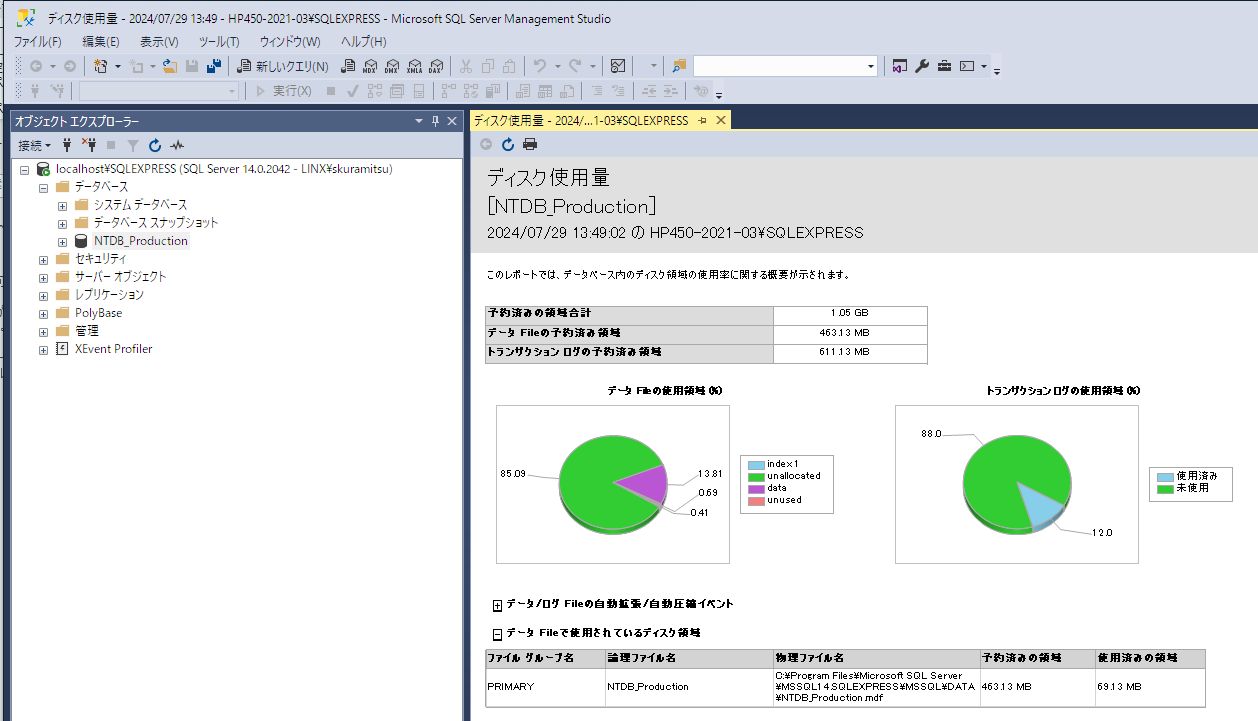1258x721 pixels.
Task: Expand the セキュリティ folder node
Action: [x=43, y=259]
